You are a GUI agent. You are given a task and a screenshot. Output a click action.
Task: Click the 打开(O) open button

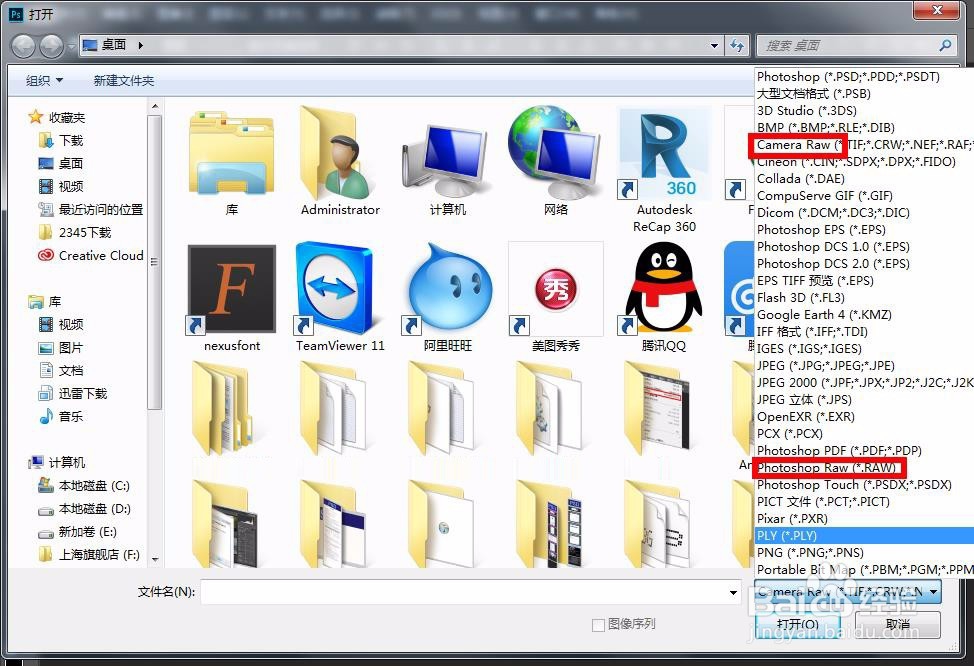(x=798, y=624)
